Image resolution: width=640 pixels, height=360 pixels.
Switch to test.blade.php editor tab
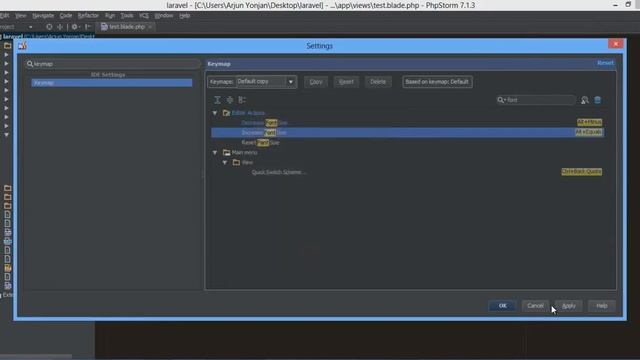(x=127, y=27)
